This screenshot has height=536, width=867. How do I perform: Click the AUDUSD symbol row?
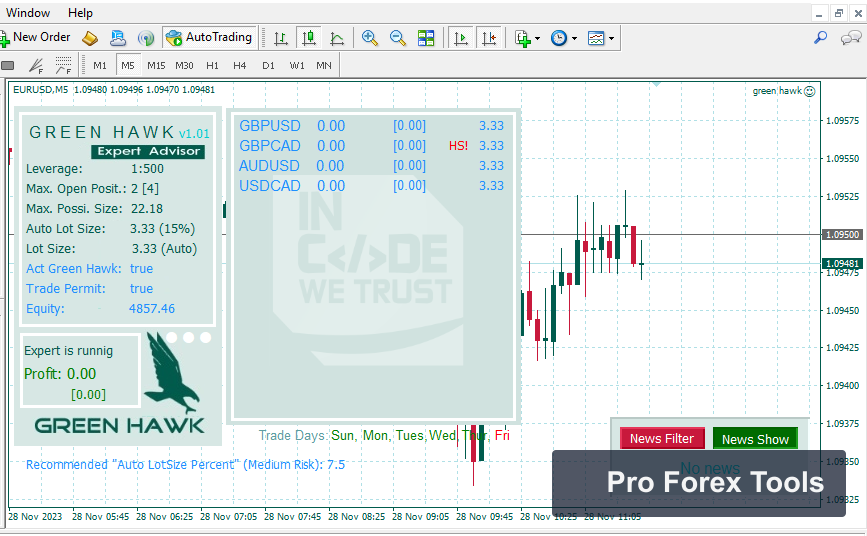click(372, 165)
